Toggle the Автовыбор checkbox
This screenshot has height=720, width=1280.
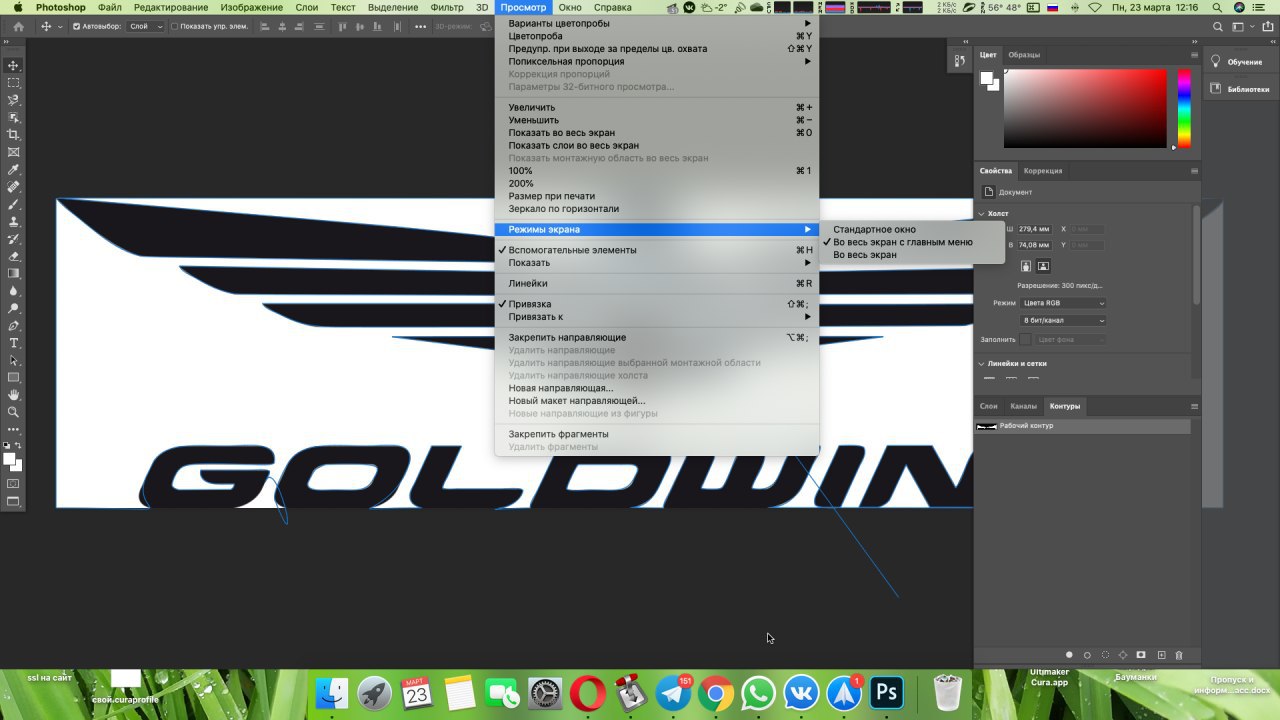[77, 26]
